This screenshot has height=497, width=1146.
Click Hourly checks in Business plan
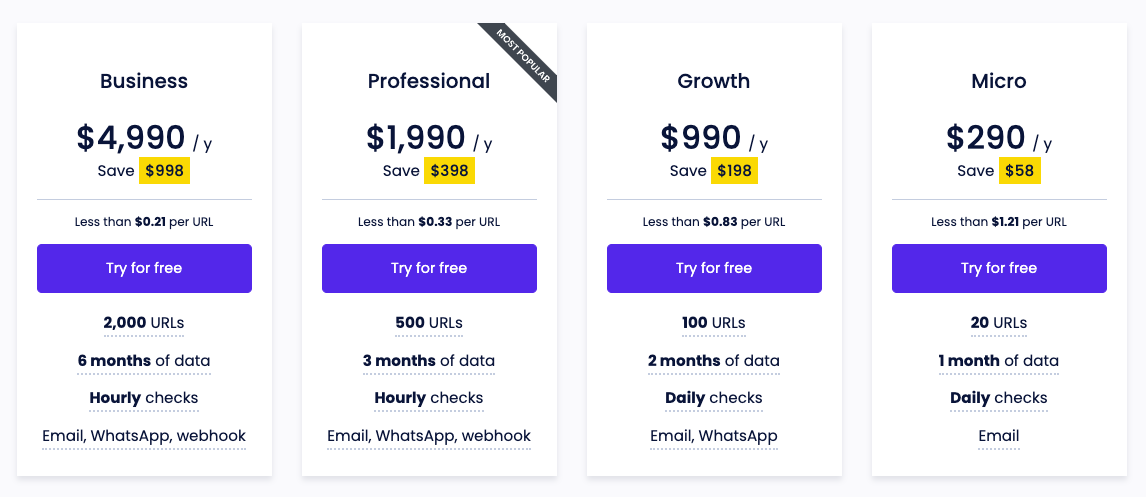pyautogui.click(x=144, y=398)
